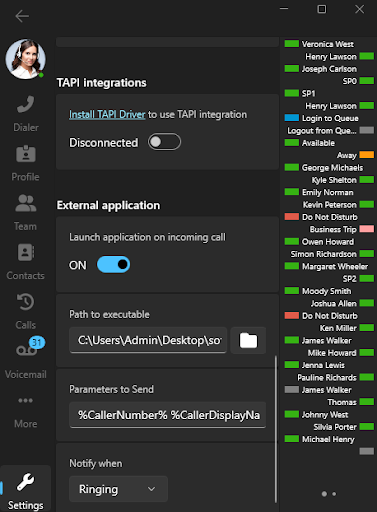377x512 pixels.
Task: Select Margaret Wheeler in the panel
Action: click(326, 266)
